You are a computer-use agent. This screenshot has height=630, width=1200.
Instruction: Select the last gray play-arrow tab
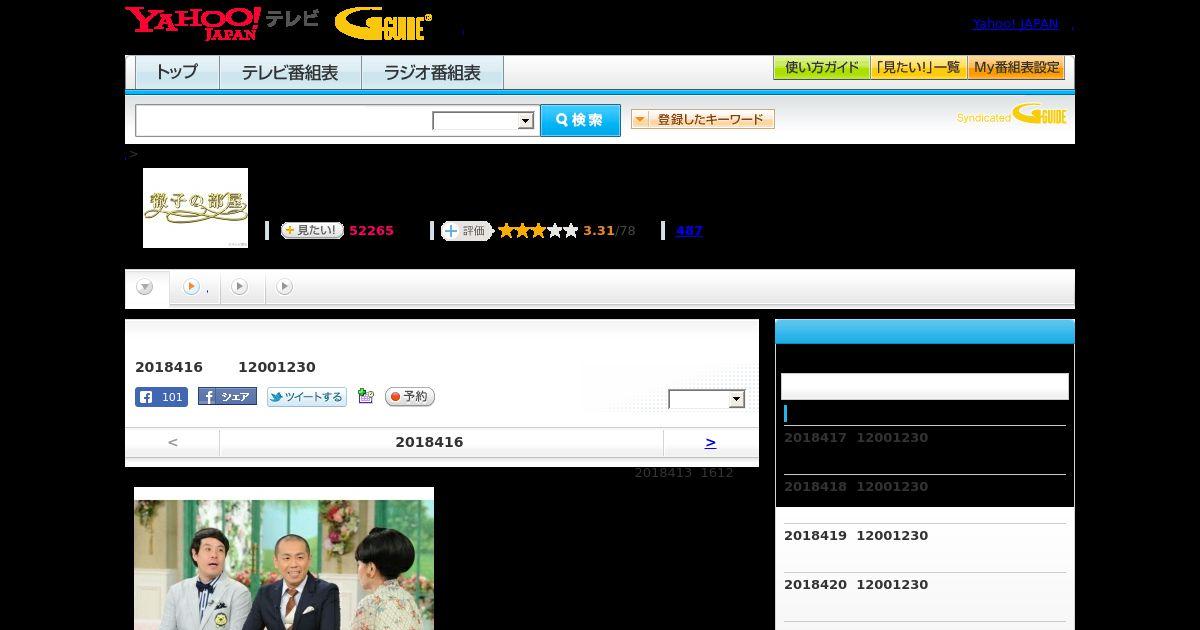pyautogui.click(x=284, y=287)
